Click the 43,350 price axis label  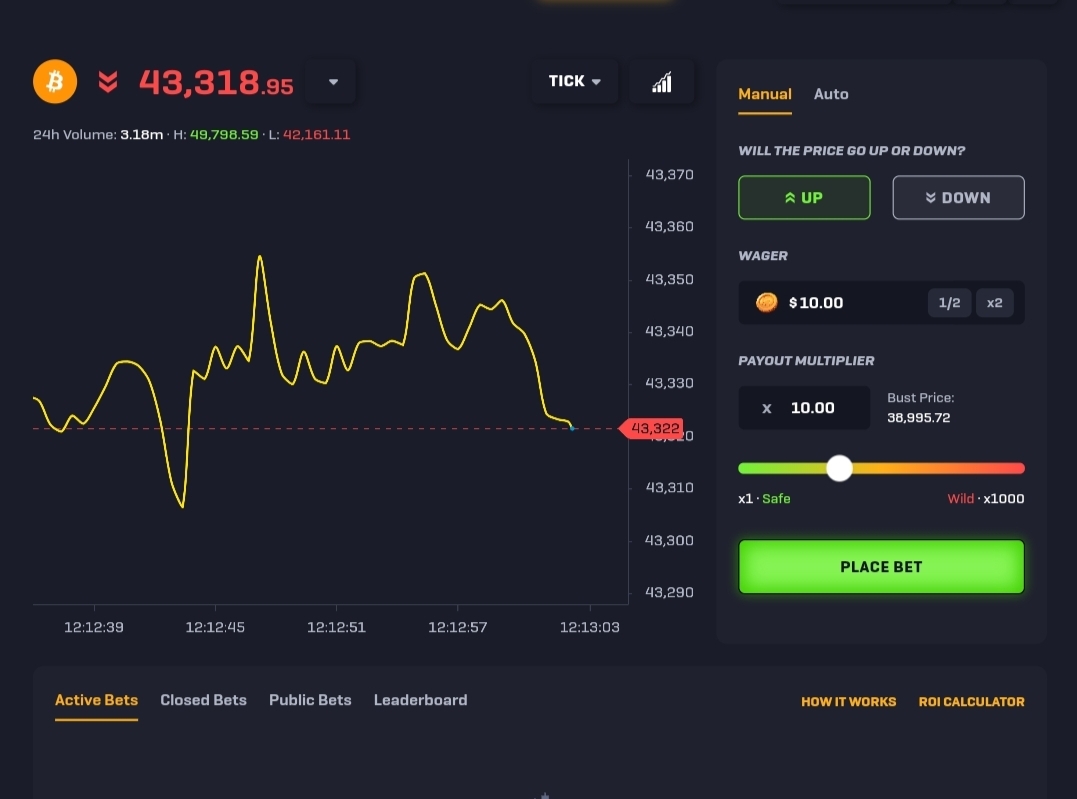point(669,280)
